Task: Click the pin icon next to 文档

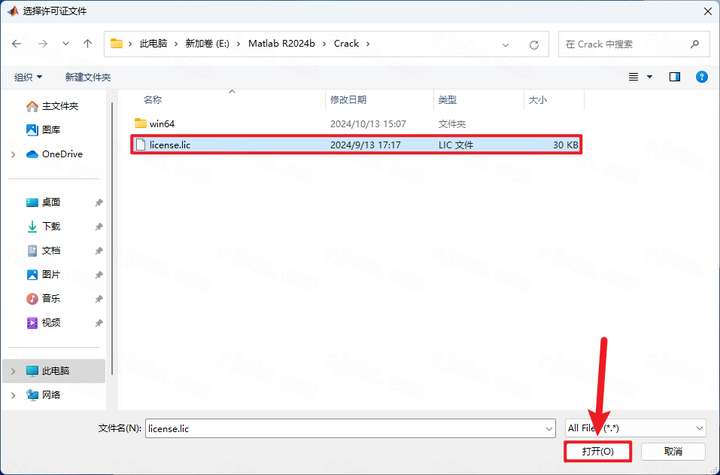Action: [98, 251]
